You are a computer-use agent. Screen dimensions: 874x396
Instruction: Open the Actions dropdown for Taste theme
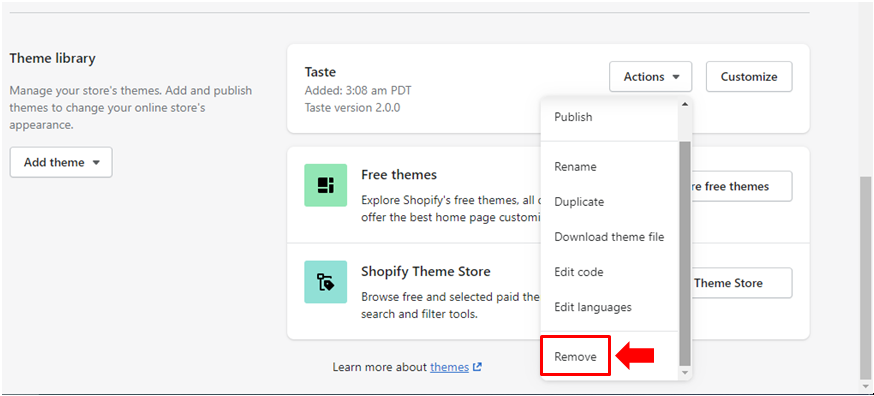[x=650, y=76]
